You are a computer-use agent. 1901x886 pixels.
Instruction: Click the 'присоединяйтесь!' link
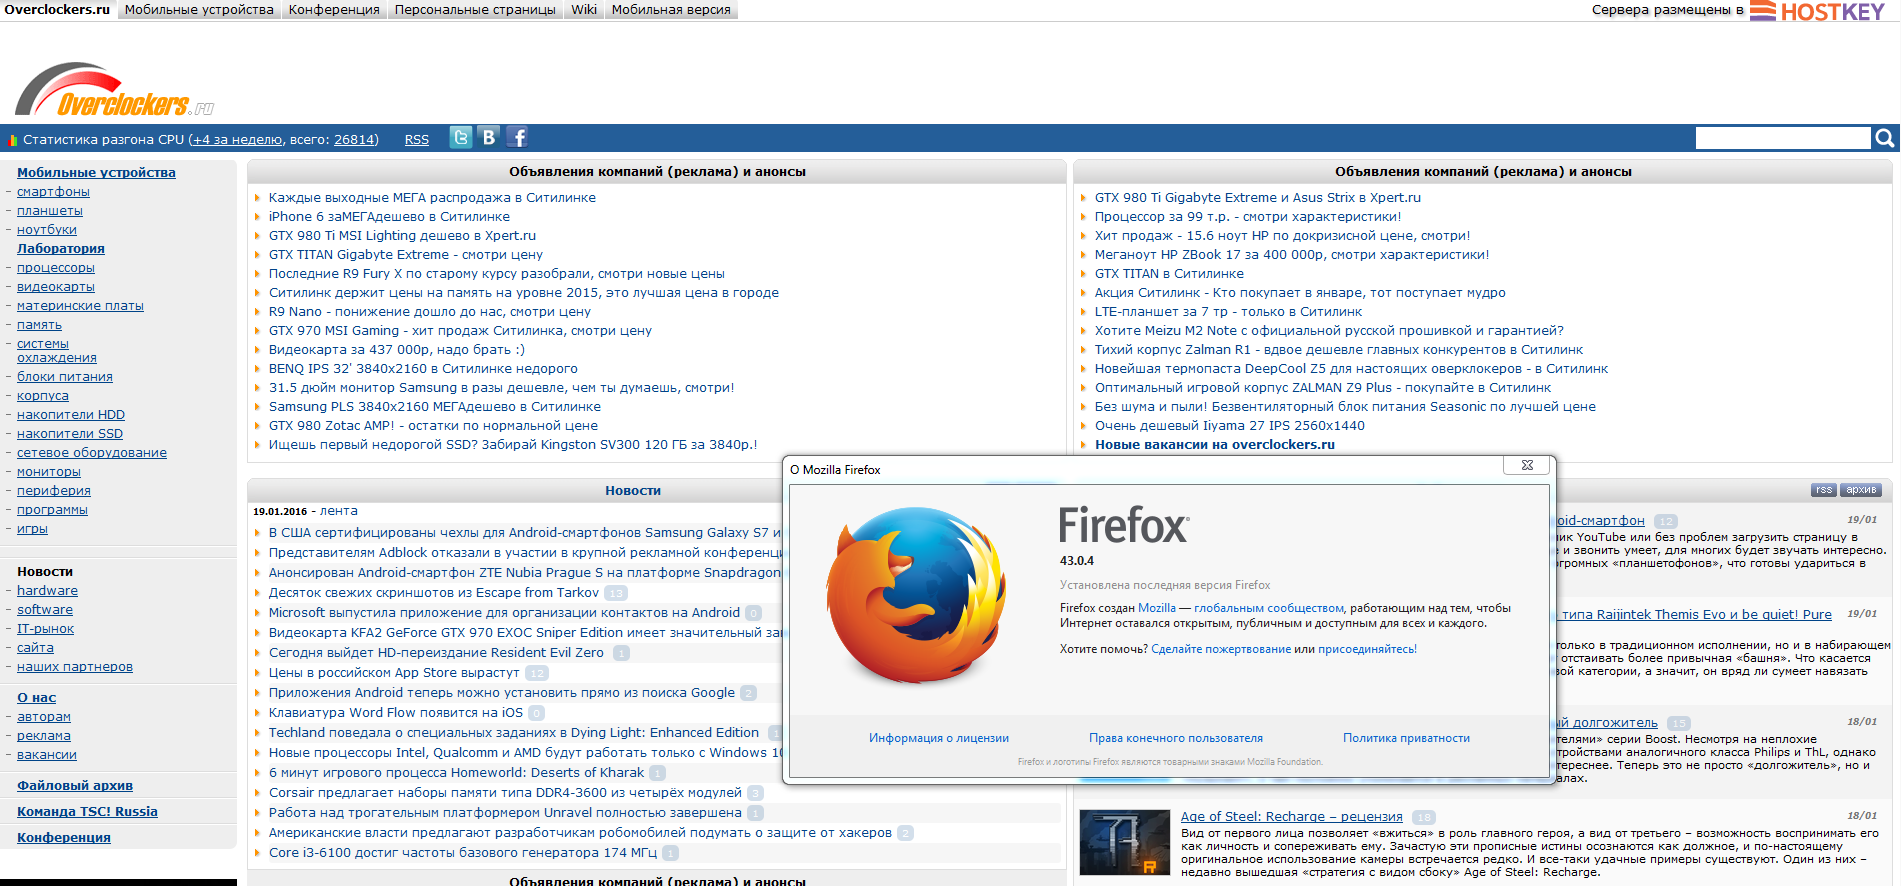click(x=1367, y=649)
